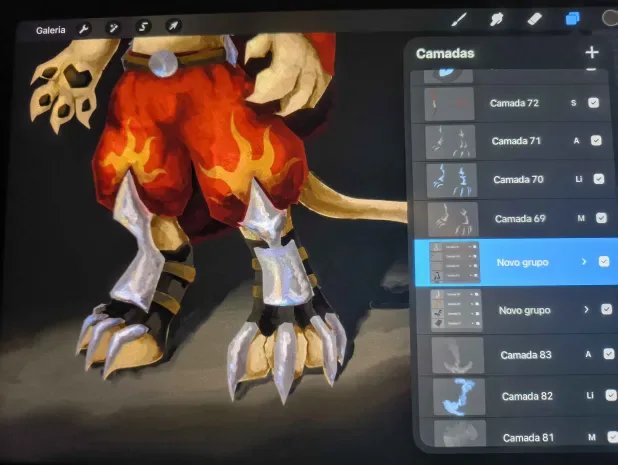Viewport: 618px width, 465px height.
Task: Select Camada 71 thumbnail
Action: 450,142
